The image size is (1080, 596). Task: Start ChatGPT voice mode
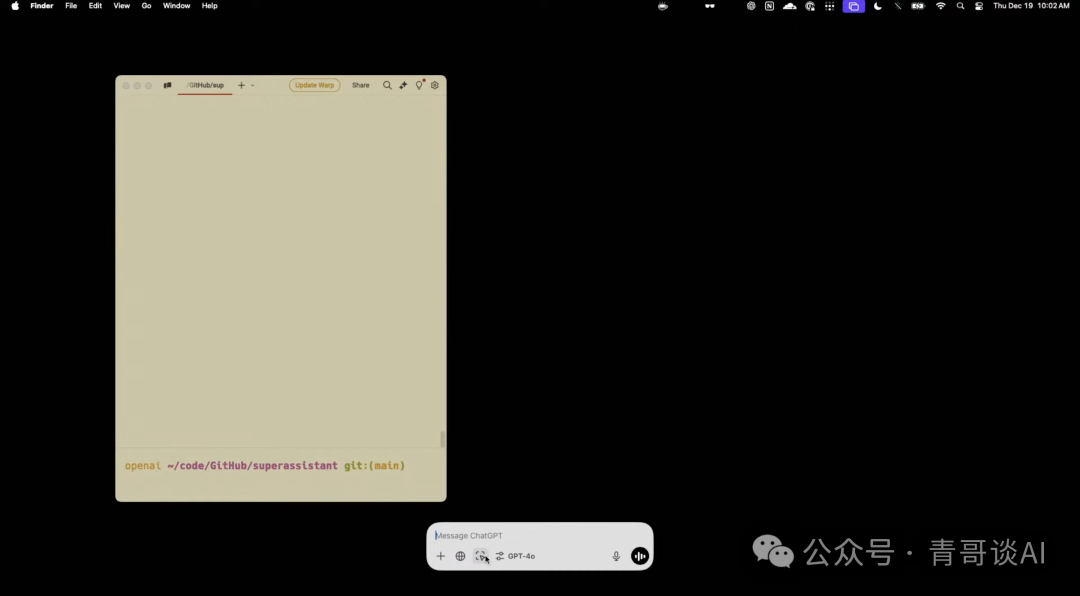tap(640, 556)
